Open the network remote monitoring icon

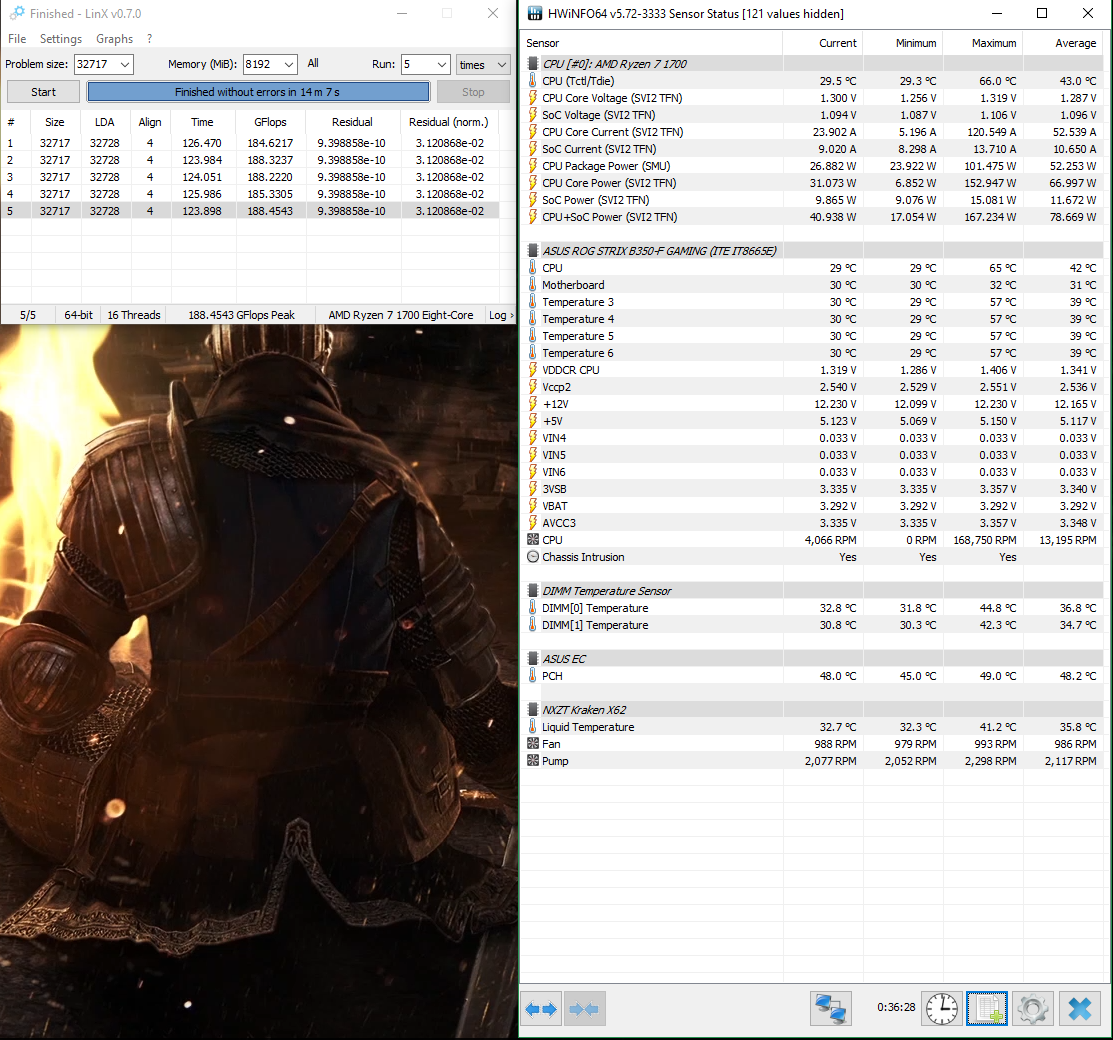point(830,1010)
